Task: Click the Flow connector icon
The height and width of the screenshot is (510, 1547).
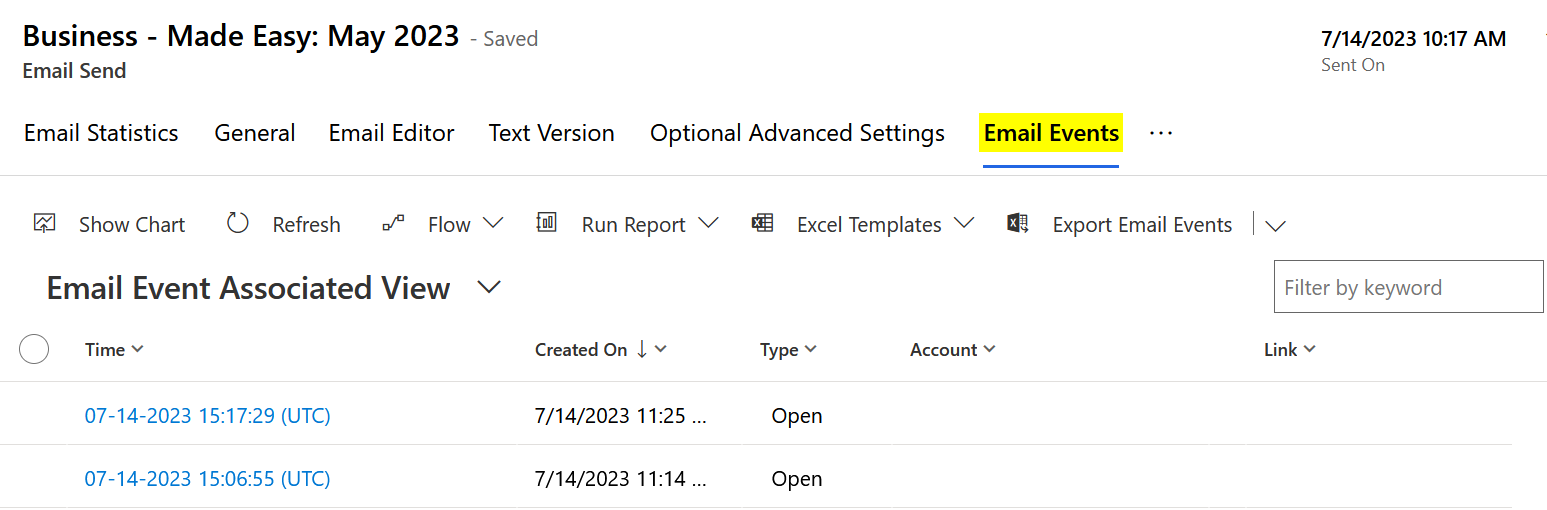Action: [x=393, y=223]
